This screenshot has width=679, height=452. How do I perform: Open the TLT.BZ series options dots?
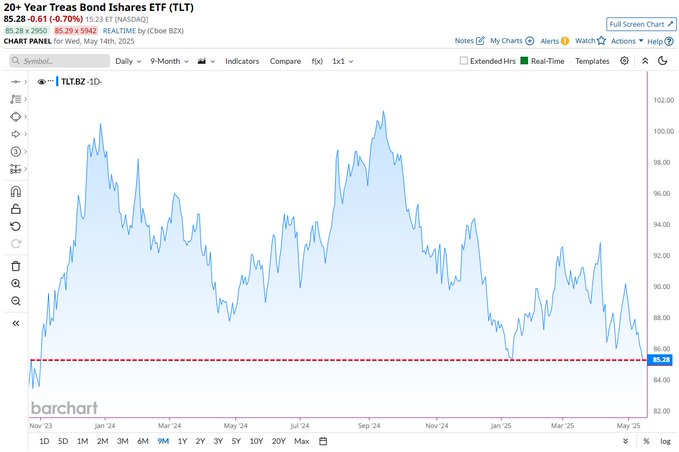pos(51,81)
